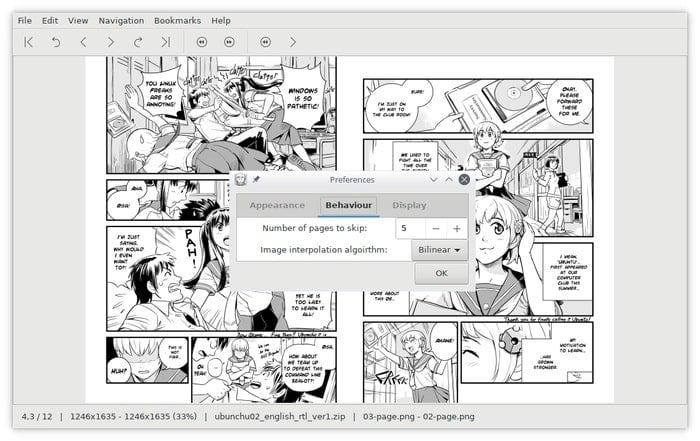Click the counter-clockwise curved arrow toolbar icon
The image size is (700, 441).
56,42
